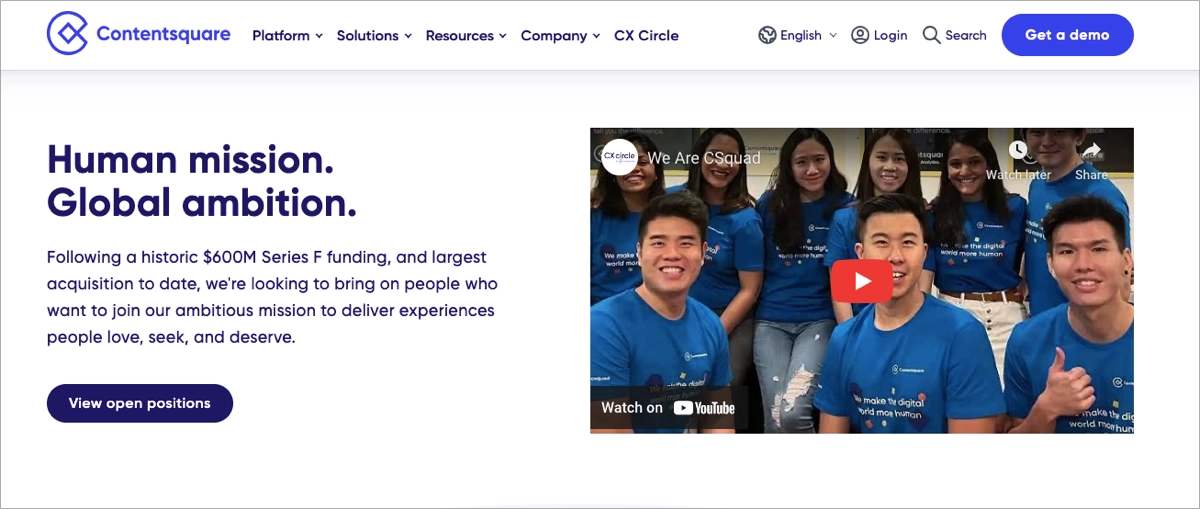Expand the Resources menu

tap(466, 35)
